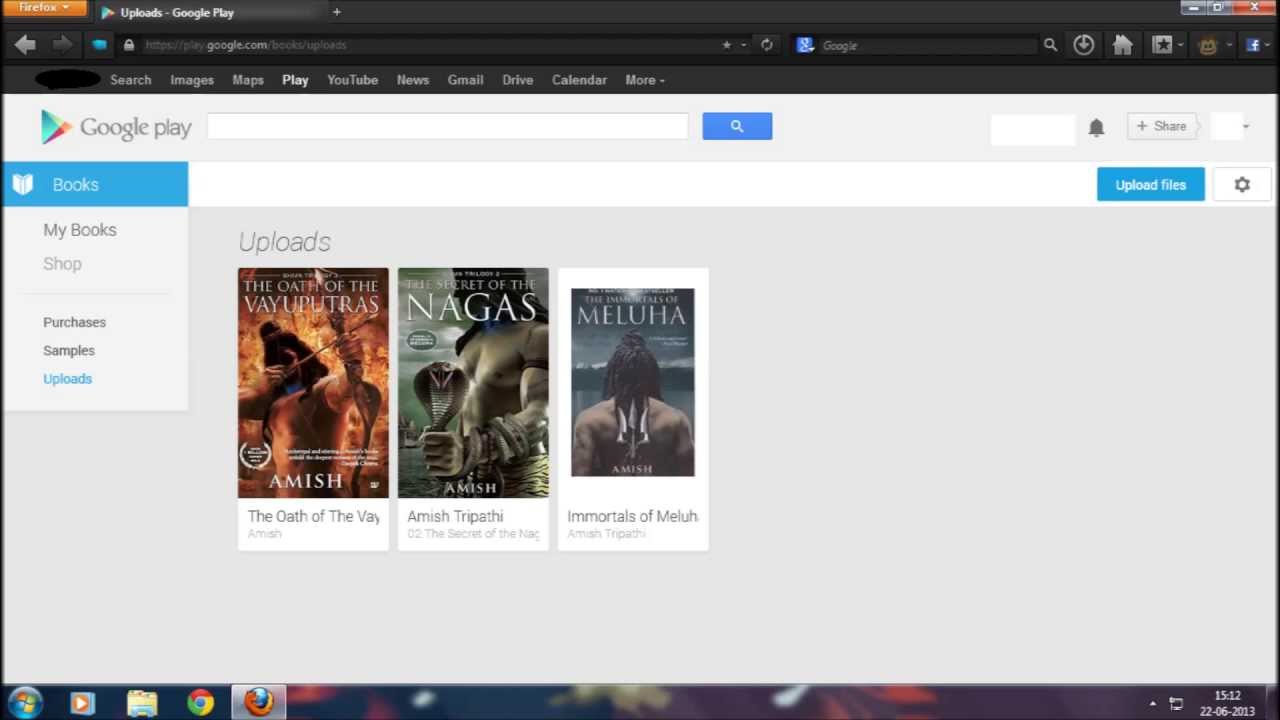Select Uploads in the sidebar
This screenshot has height=720, width=1280.
[x=67, y=378]
